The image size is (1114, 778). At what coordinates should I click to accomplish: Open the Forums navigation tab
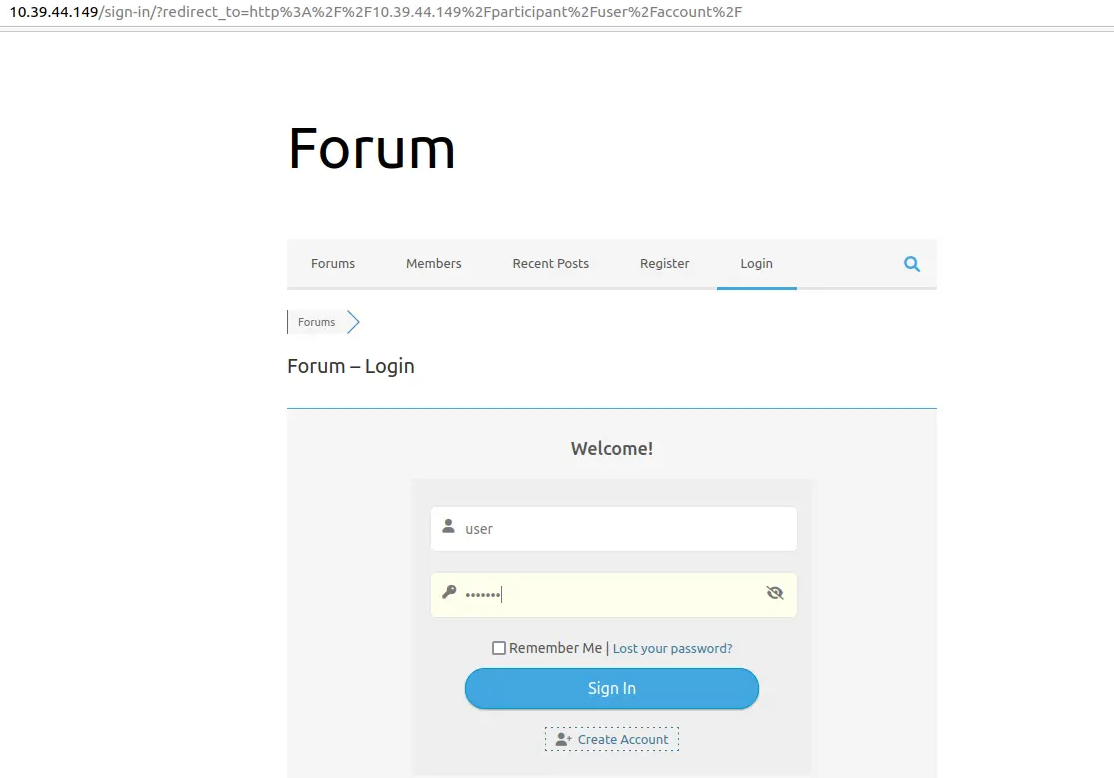click(332, 264)
